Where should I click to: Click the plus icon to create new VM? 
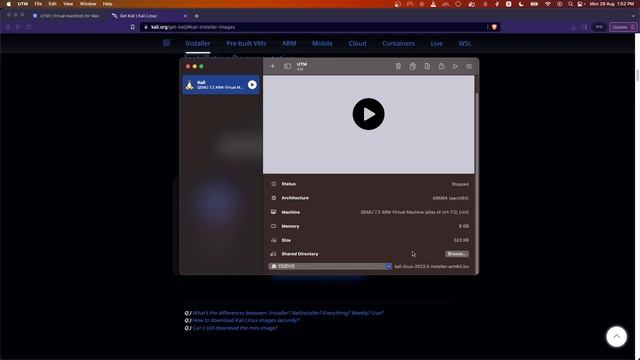[x=272, y=66]
